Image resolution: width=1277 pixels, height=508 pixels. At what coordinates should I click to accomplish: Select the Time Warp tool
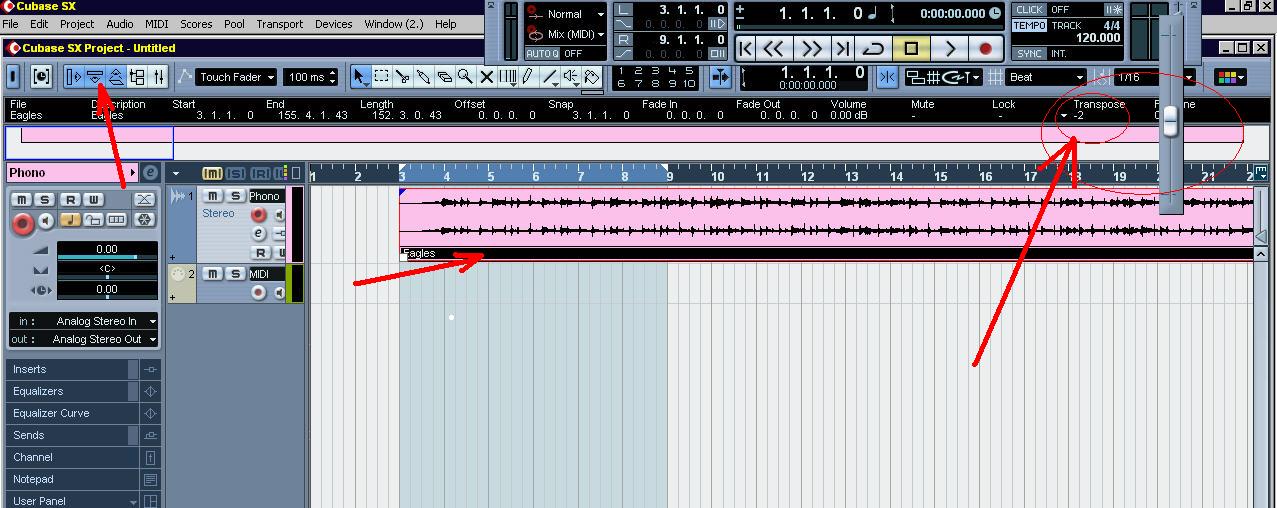click(508, 77)
